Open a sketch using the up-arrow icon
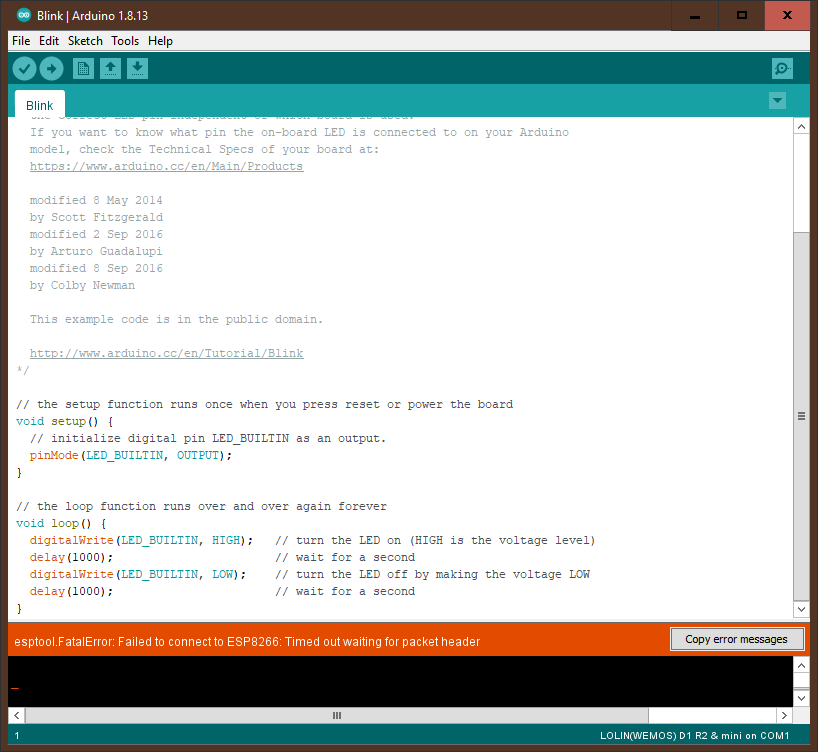Image resolution: width=818 pixels, height=752 pixels. [111, 68]
